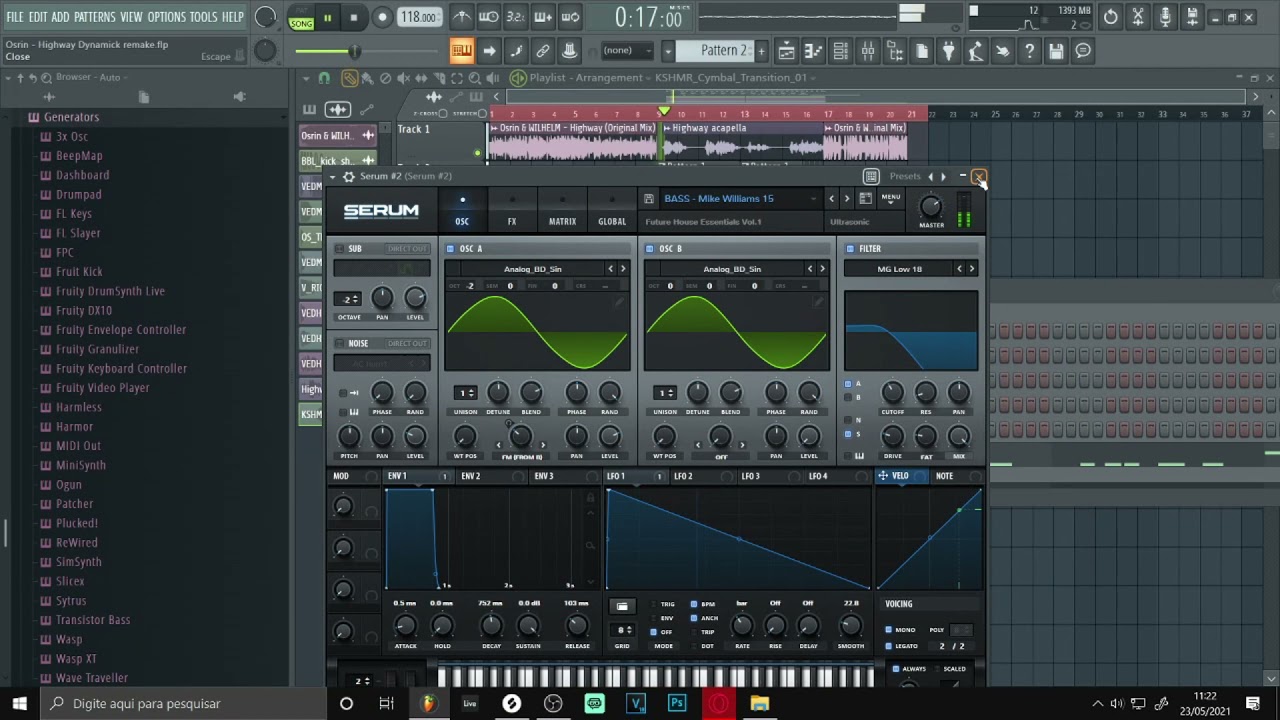Toggle OSC A on/off

[450, 248]
